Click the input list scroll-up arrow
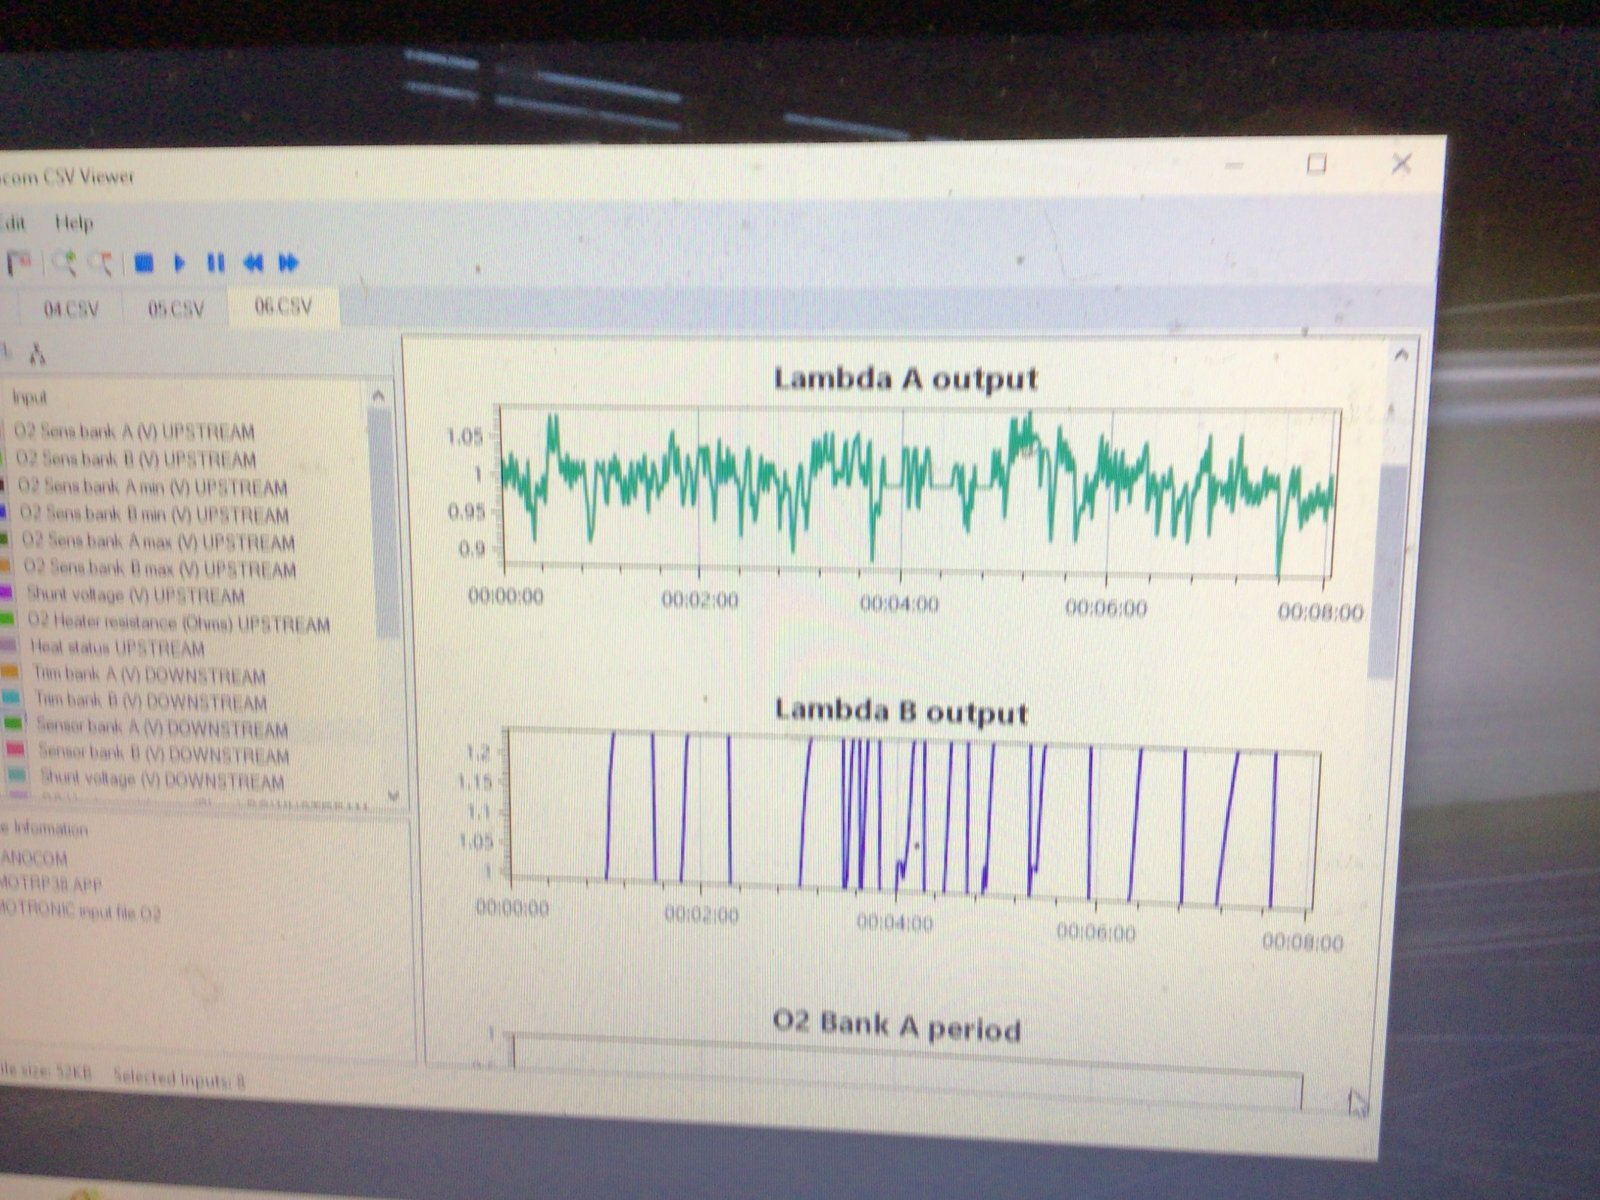This screenshot has height=1200, width=1600. click(x=379, y=396)
